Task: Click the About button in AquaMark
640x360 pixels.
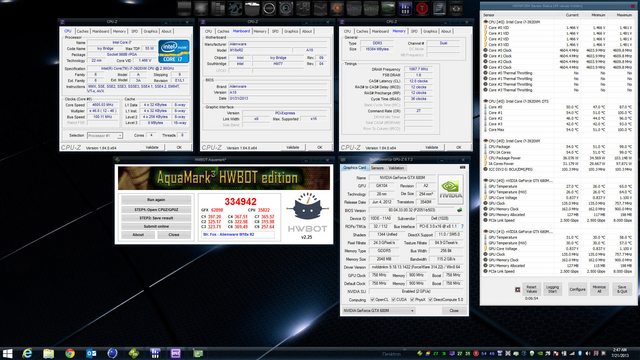Action: coord(138,235)
